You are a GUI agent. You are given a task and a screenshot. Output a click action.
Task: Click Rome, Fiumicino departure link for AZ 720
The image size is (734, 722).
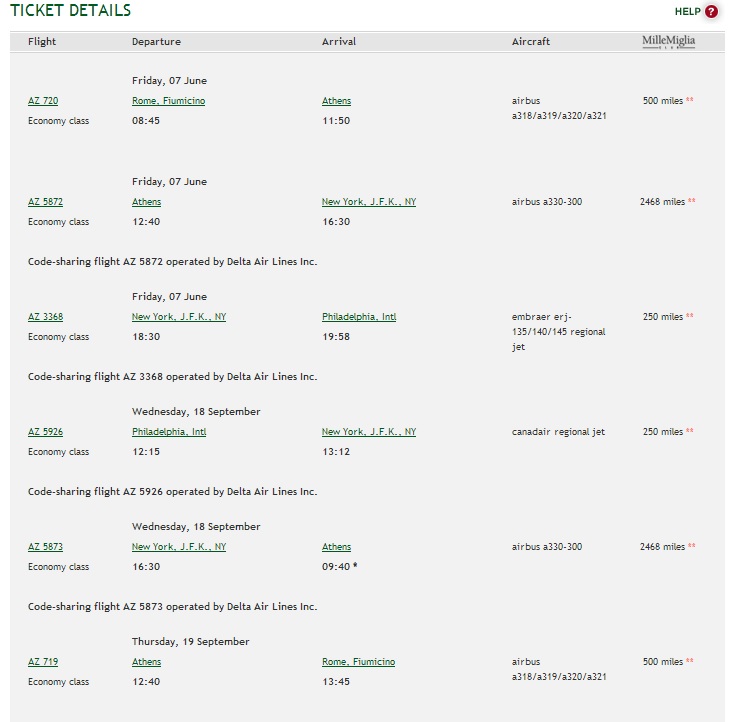point(169,101)
